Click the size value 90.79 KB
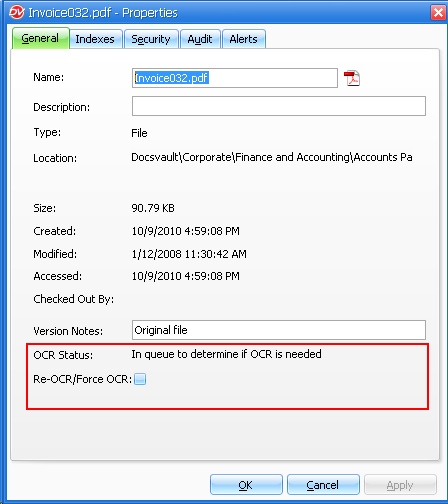Image resolution: width=448 pixels, height=504 pixels. [x=153, y=208]
